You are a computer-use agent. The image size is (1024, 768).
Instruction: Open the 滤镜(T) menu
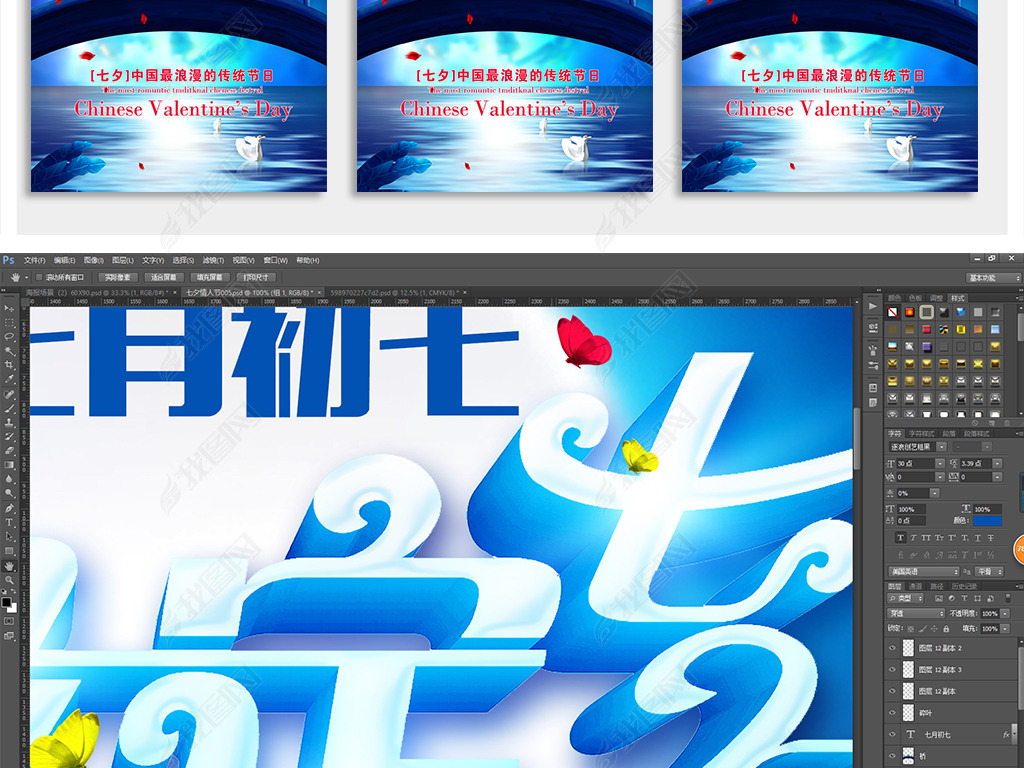pos(212,260)
